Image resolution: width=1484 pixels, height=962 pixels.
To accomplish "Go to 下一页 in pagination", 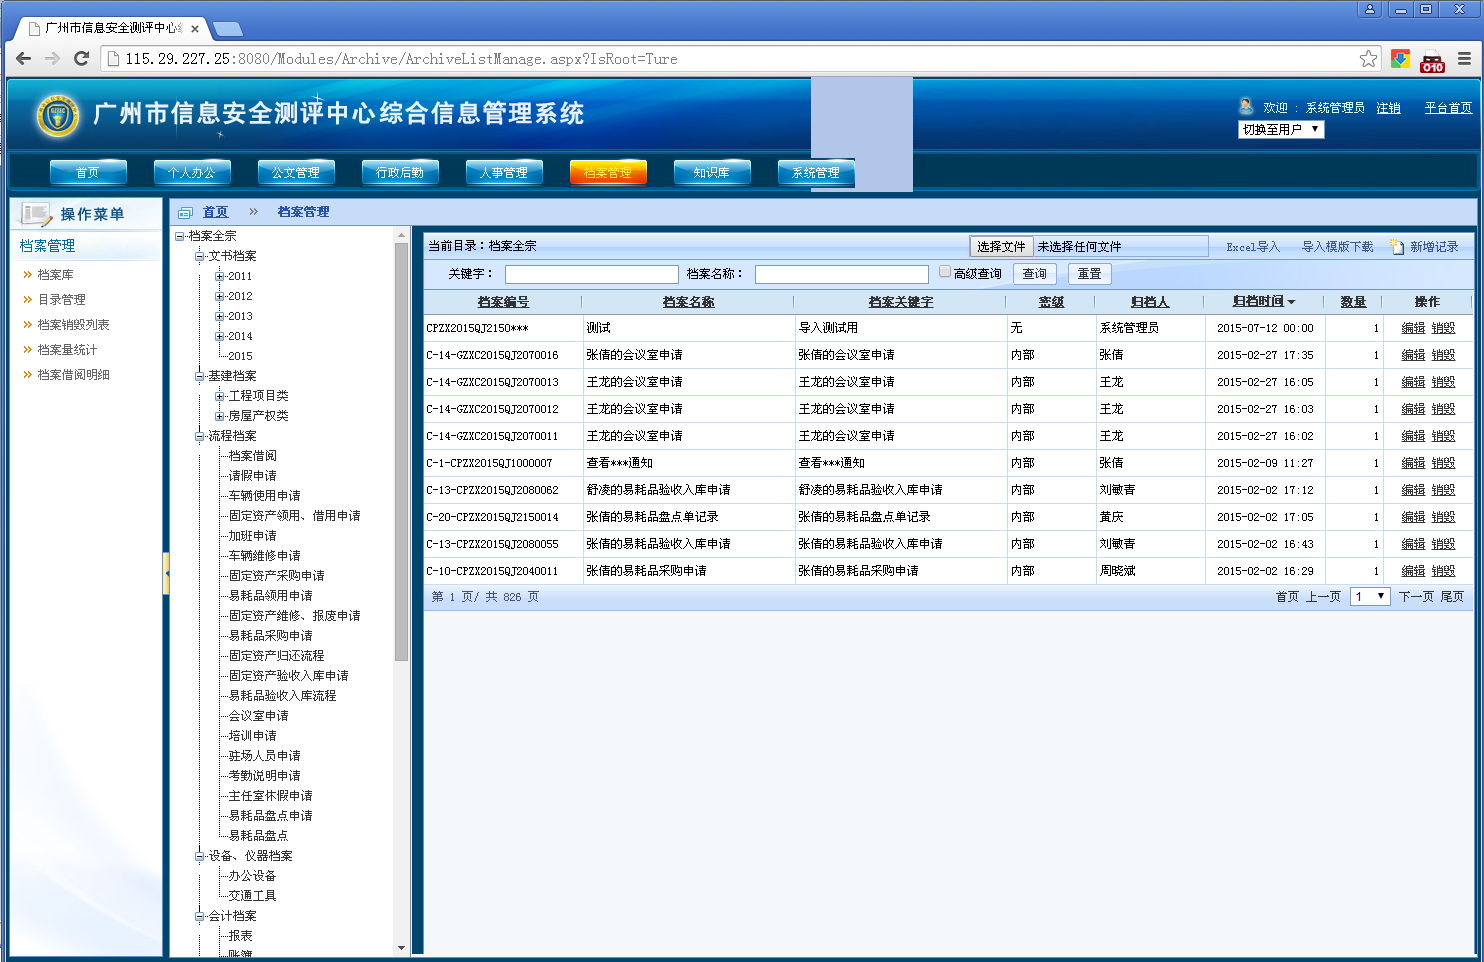I will [x=1417, y=597].
